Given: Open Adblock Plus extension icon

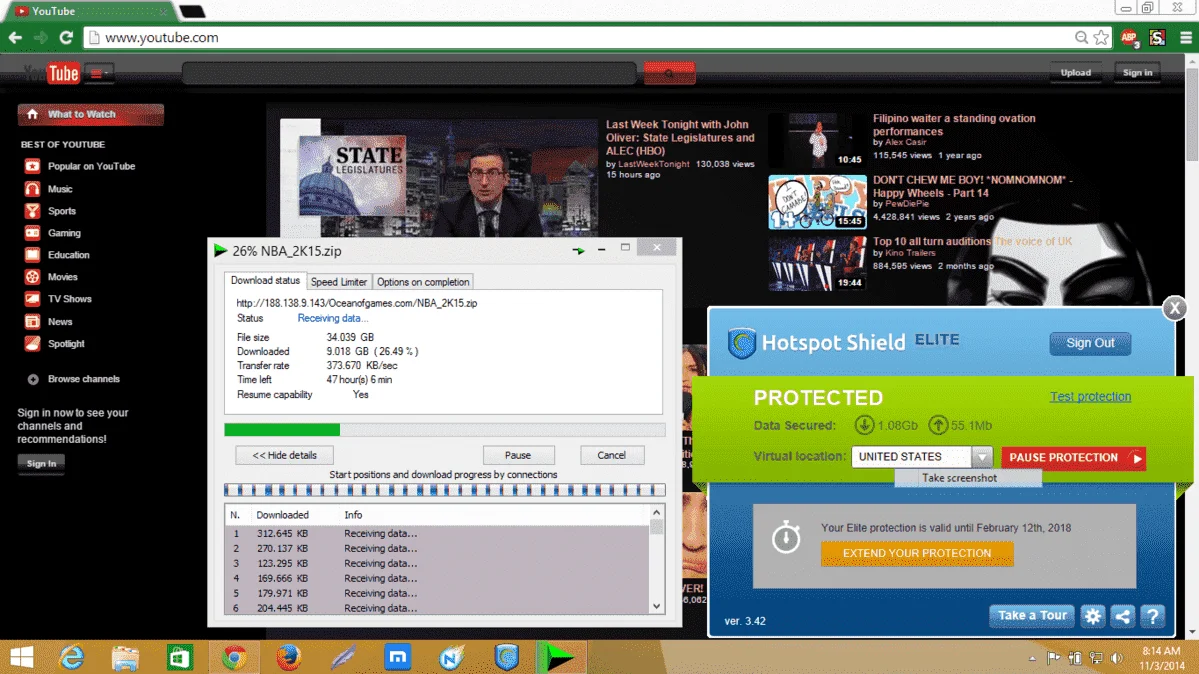Looking at the screenshot, I should pyautogui.click(x=1129, y=37).
